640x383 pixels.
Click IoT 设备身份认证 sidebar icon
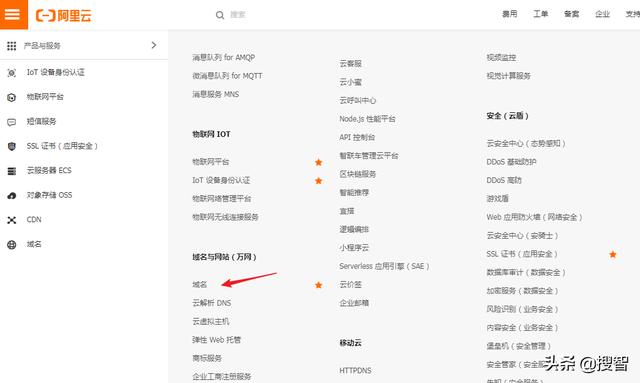pos(12,73)
